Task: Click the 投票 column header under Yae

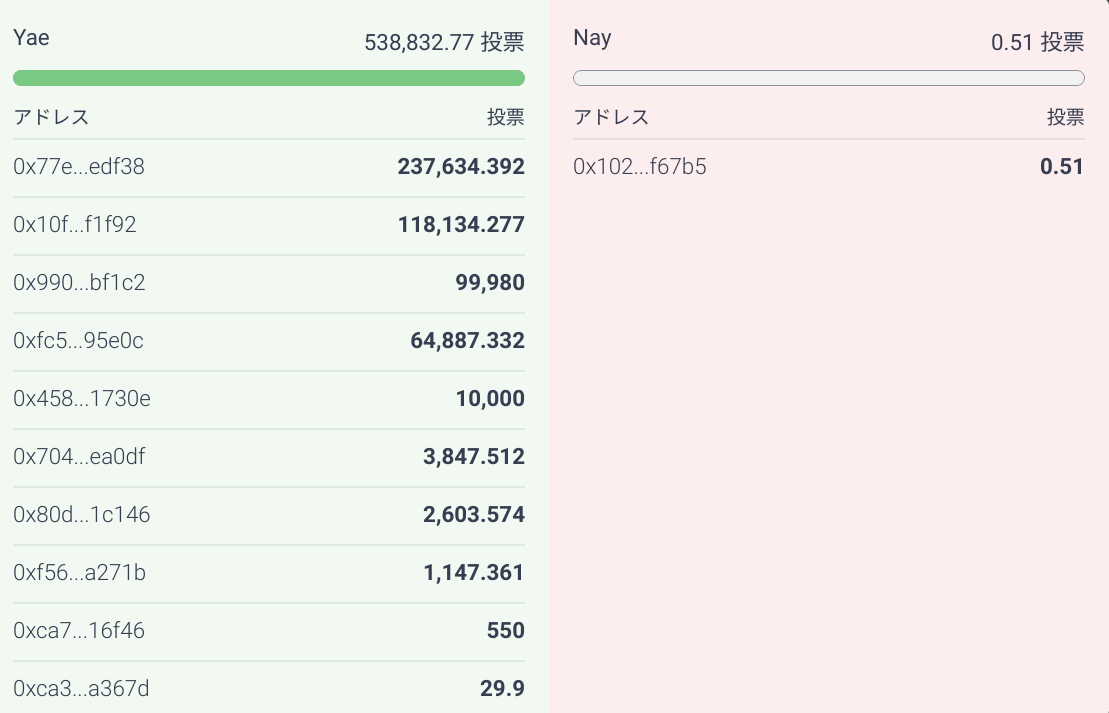Action: (506, 117)
